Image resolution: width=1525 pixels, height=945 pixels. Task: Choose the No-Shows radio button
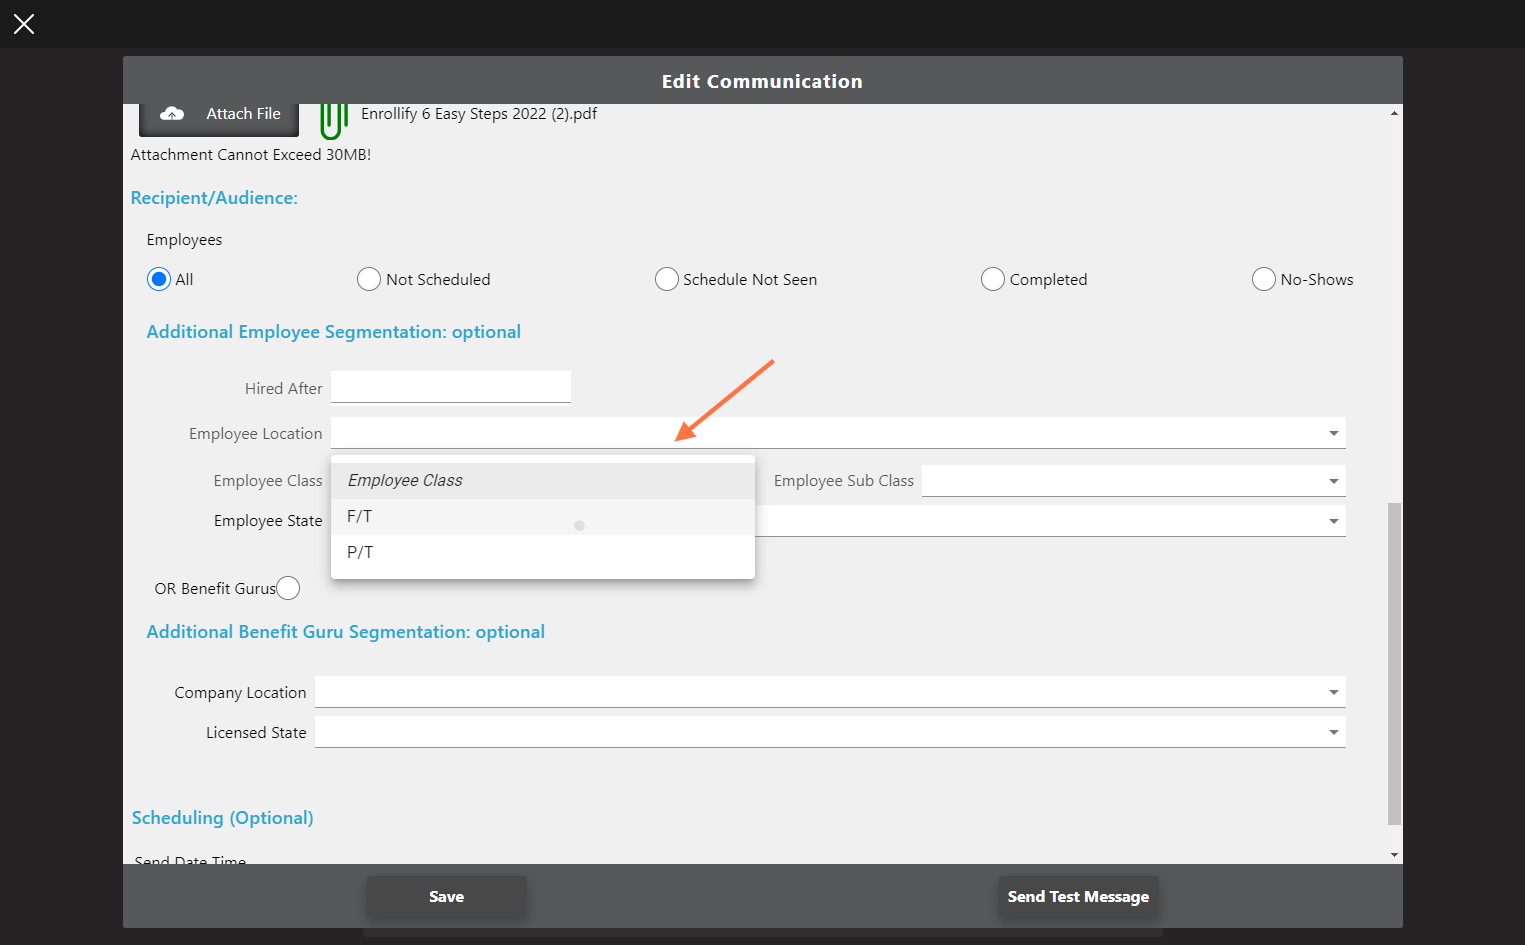(x=1263, y=279)
